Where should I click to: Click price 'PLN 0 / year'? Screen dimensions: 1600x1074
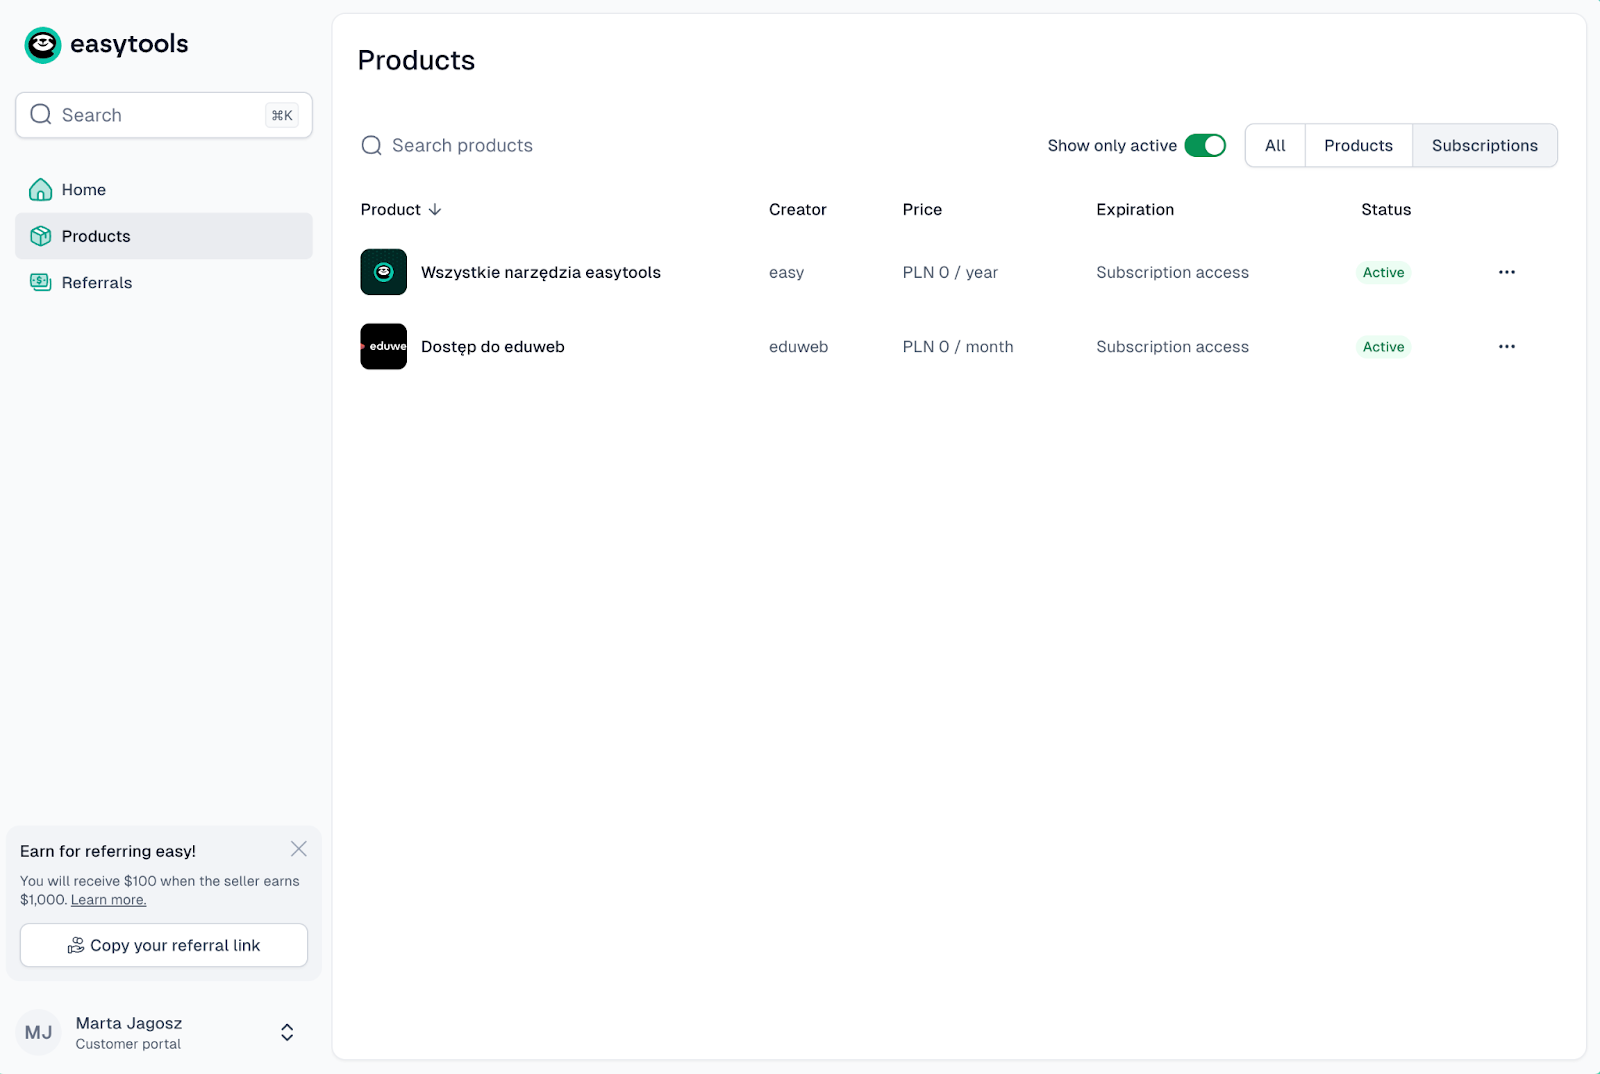point(950,272)
